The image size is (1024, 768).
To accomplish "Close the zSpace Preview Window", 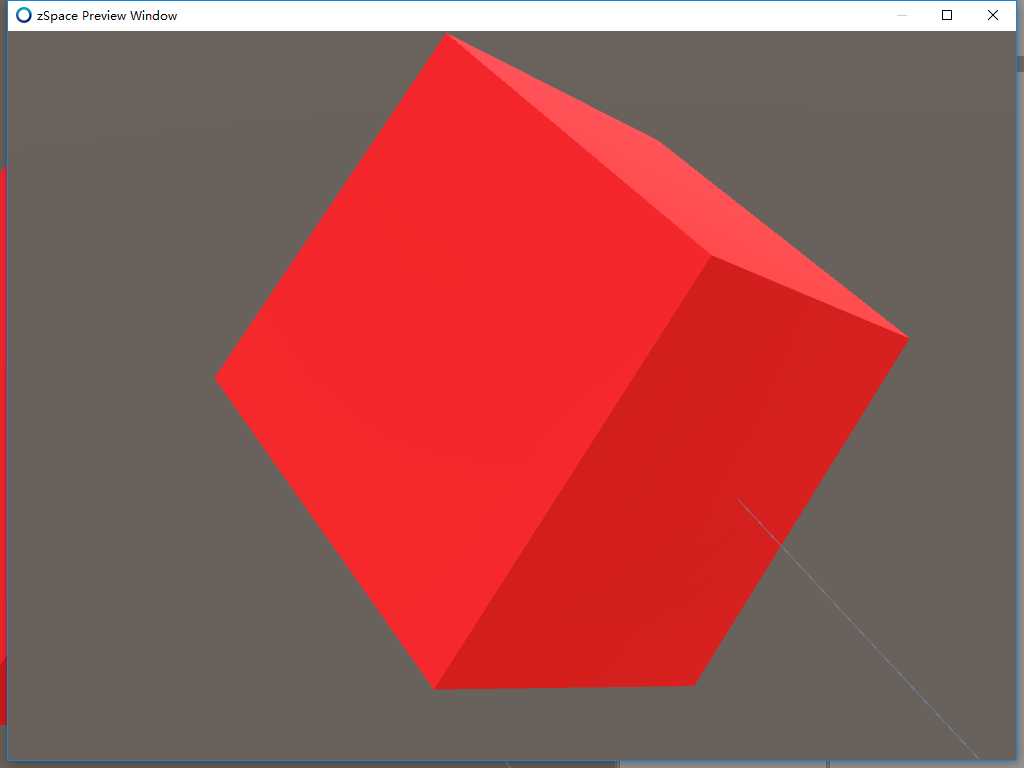I will (993, 15).
